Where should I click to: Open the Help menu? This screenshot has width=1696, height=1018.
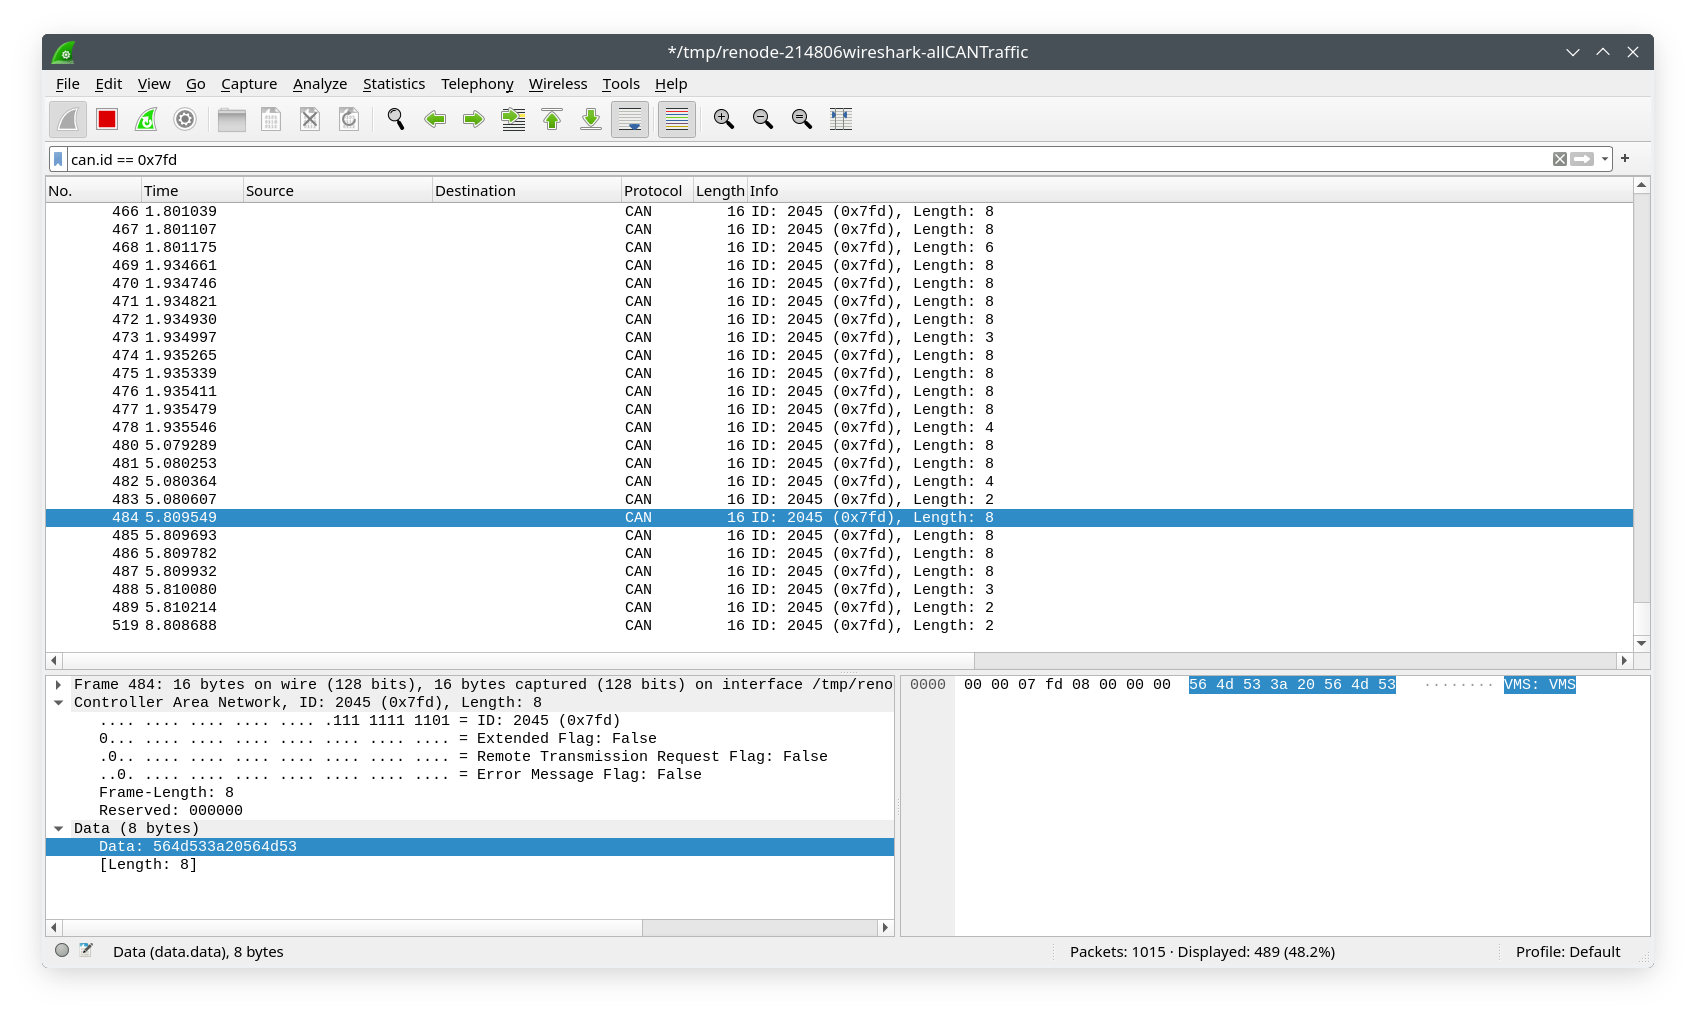click(671, 84)
